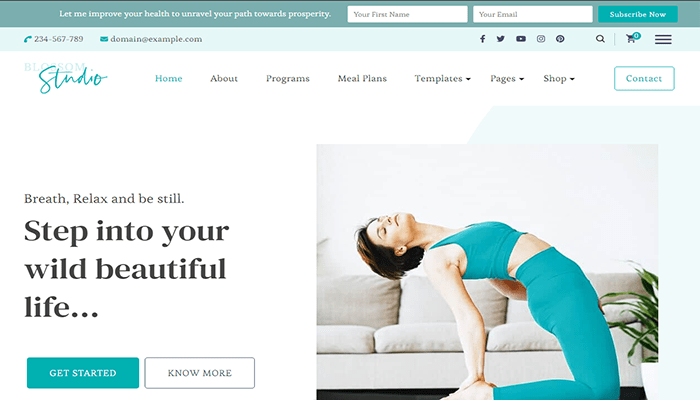Click the search magnifier icon
Image resolution: width=700 pixels, height=400 pixels.
[x=600, y=39]
